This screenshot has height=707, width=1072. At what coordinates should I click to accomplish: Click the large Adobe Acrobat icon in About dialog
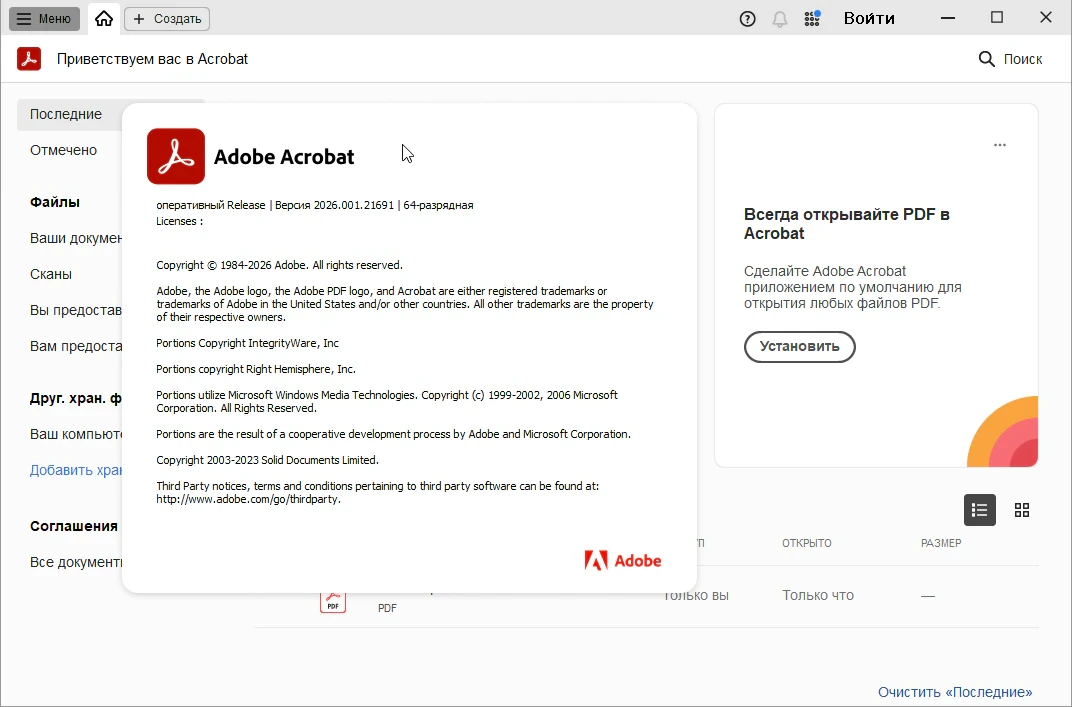[x=176, y=156]
